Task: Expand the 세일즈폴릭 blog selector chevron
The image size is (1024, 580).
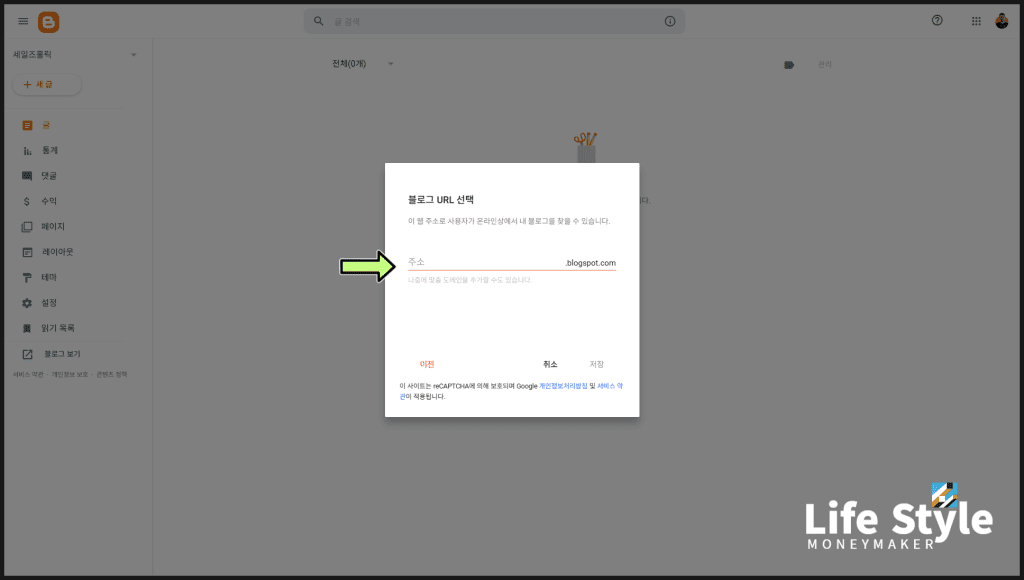Action: coord(133,55)
